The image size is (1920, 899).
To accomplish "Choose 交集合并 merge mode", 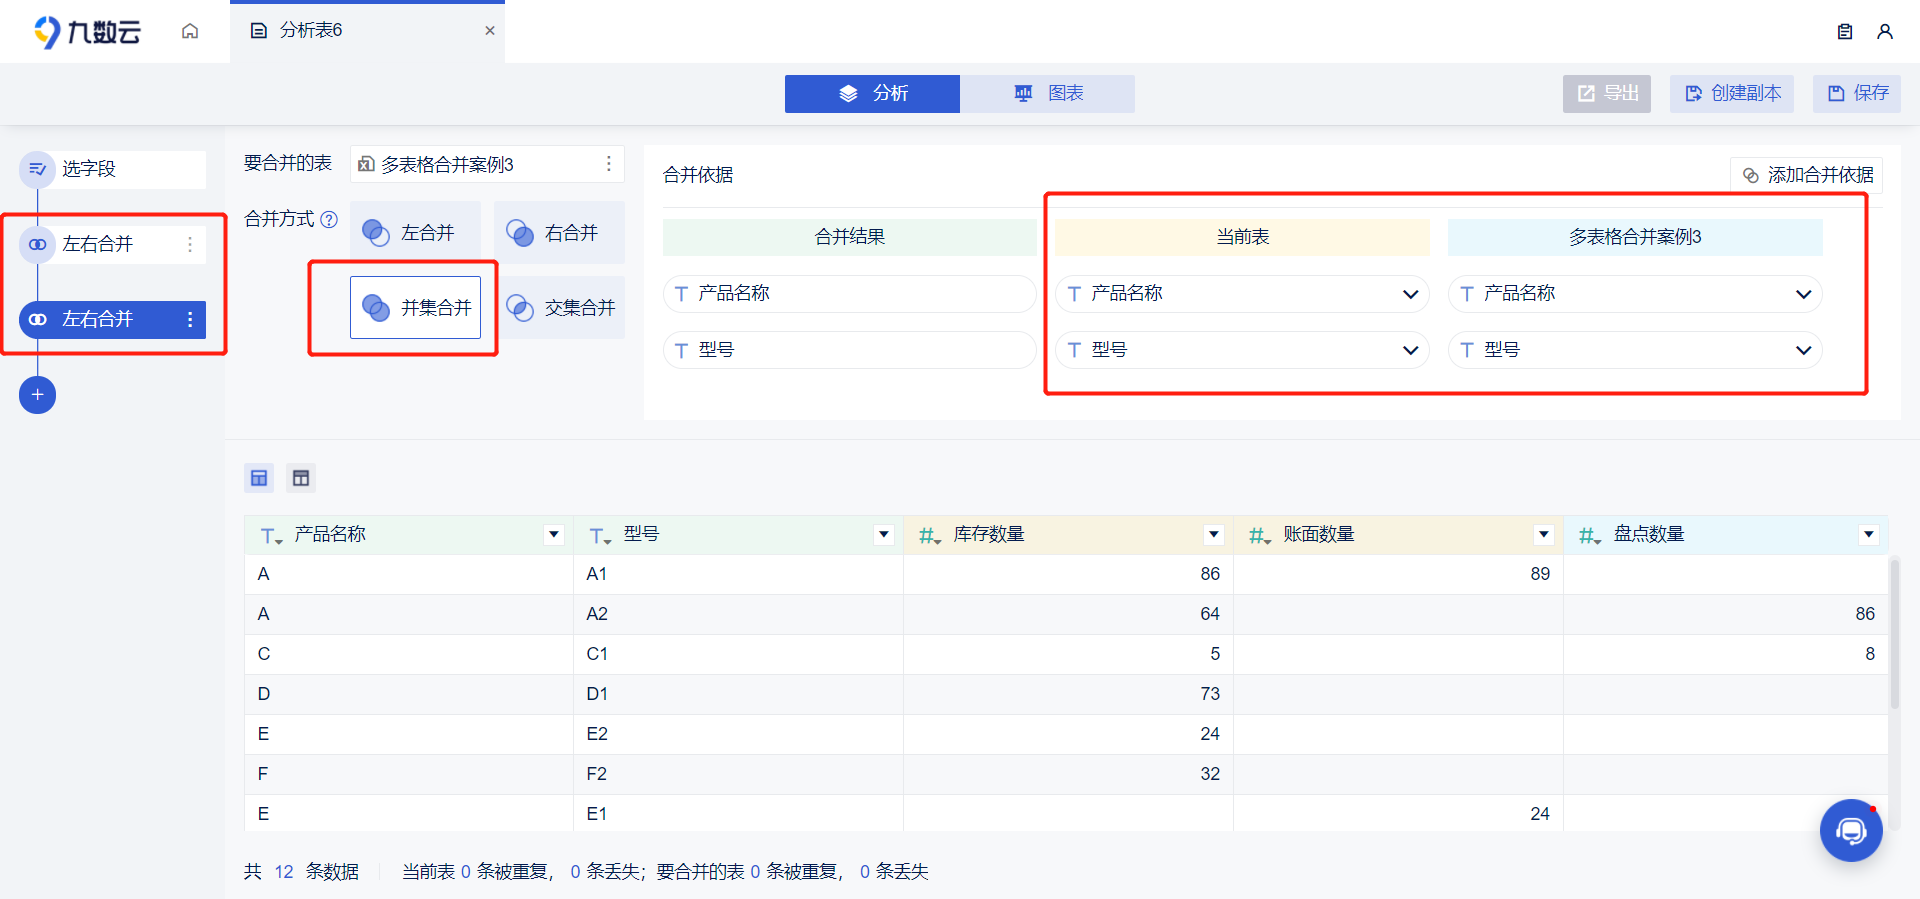I will point(559,308).
